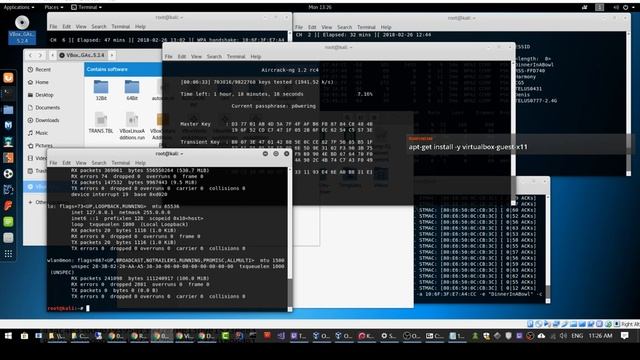Open View menu in CH 2 terminal window

click(327, 27)
